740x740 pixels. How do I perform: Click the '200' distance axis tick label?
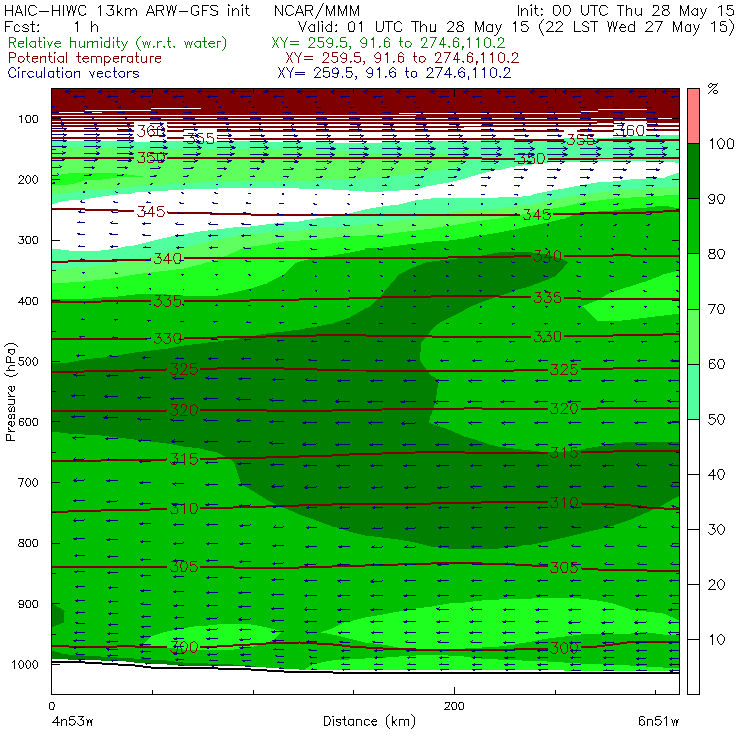click(x=454, y=706)
